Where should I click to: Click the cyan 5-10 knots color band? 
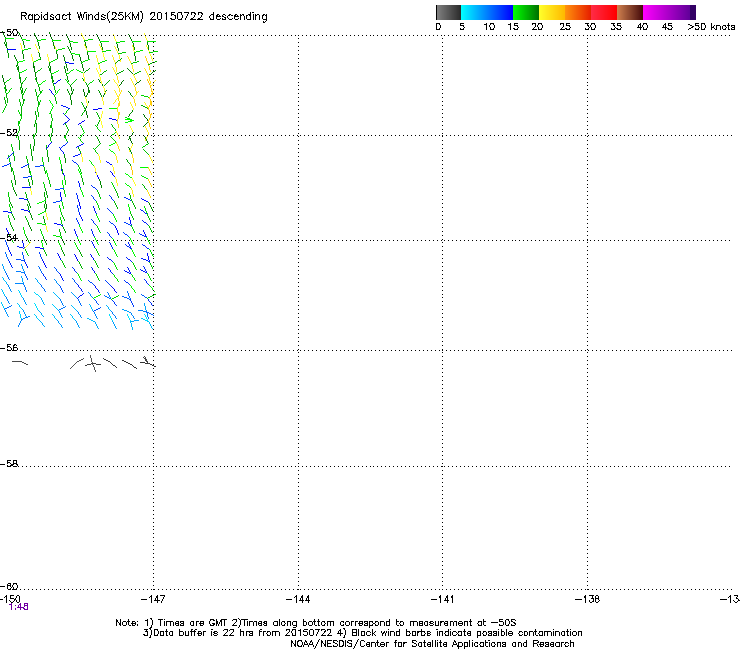coord(474,12)
